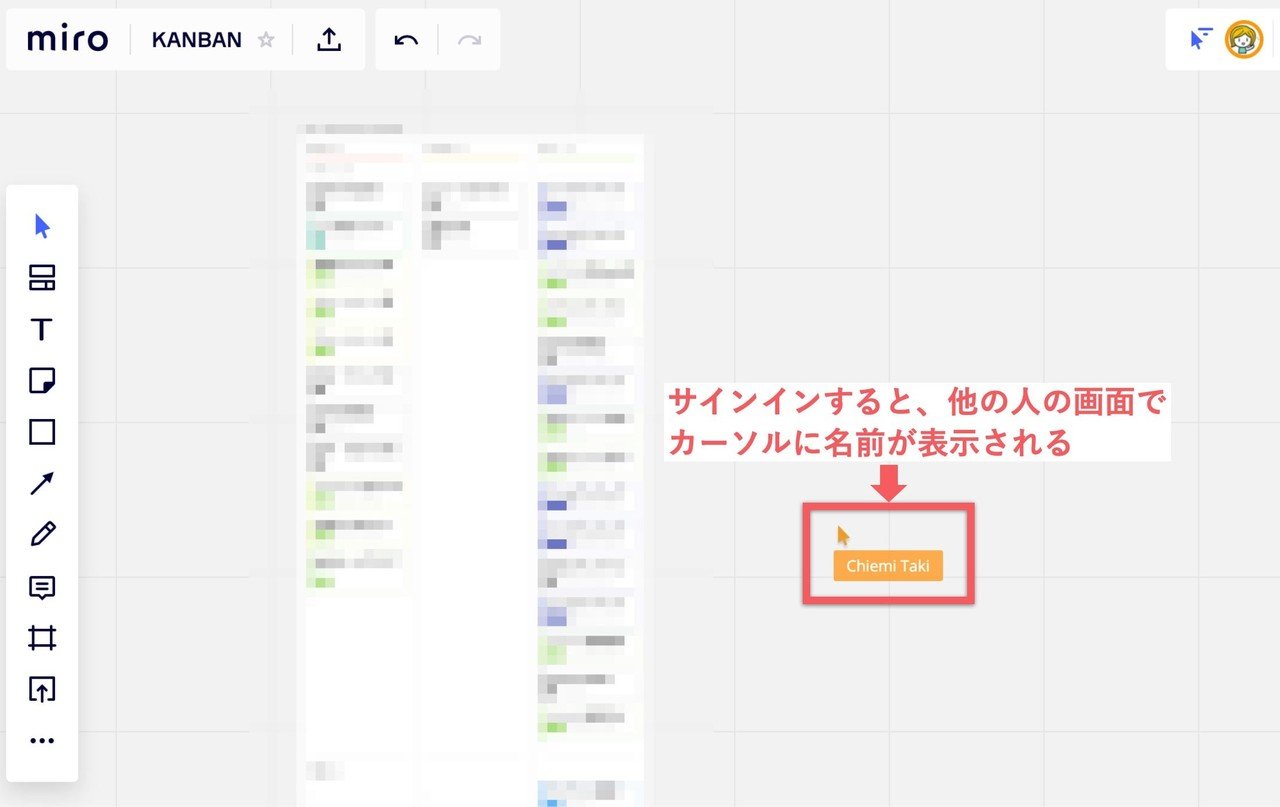Select the sticky note tool

pyautogui.click(x=41, y=381)
